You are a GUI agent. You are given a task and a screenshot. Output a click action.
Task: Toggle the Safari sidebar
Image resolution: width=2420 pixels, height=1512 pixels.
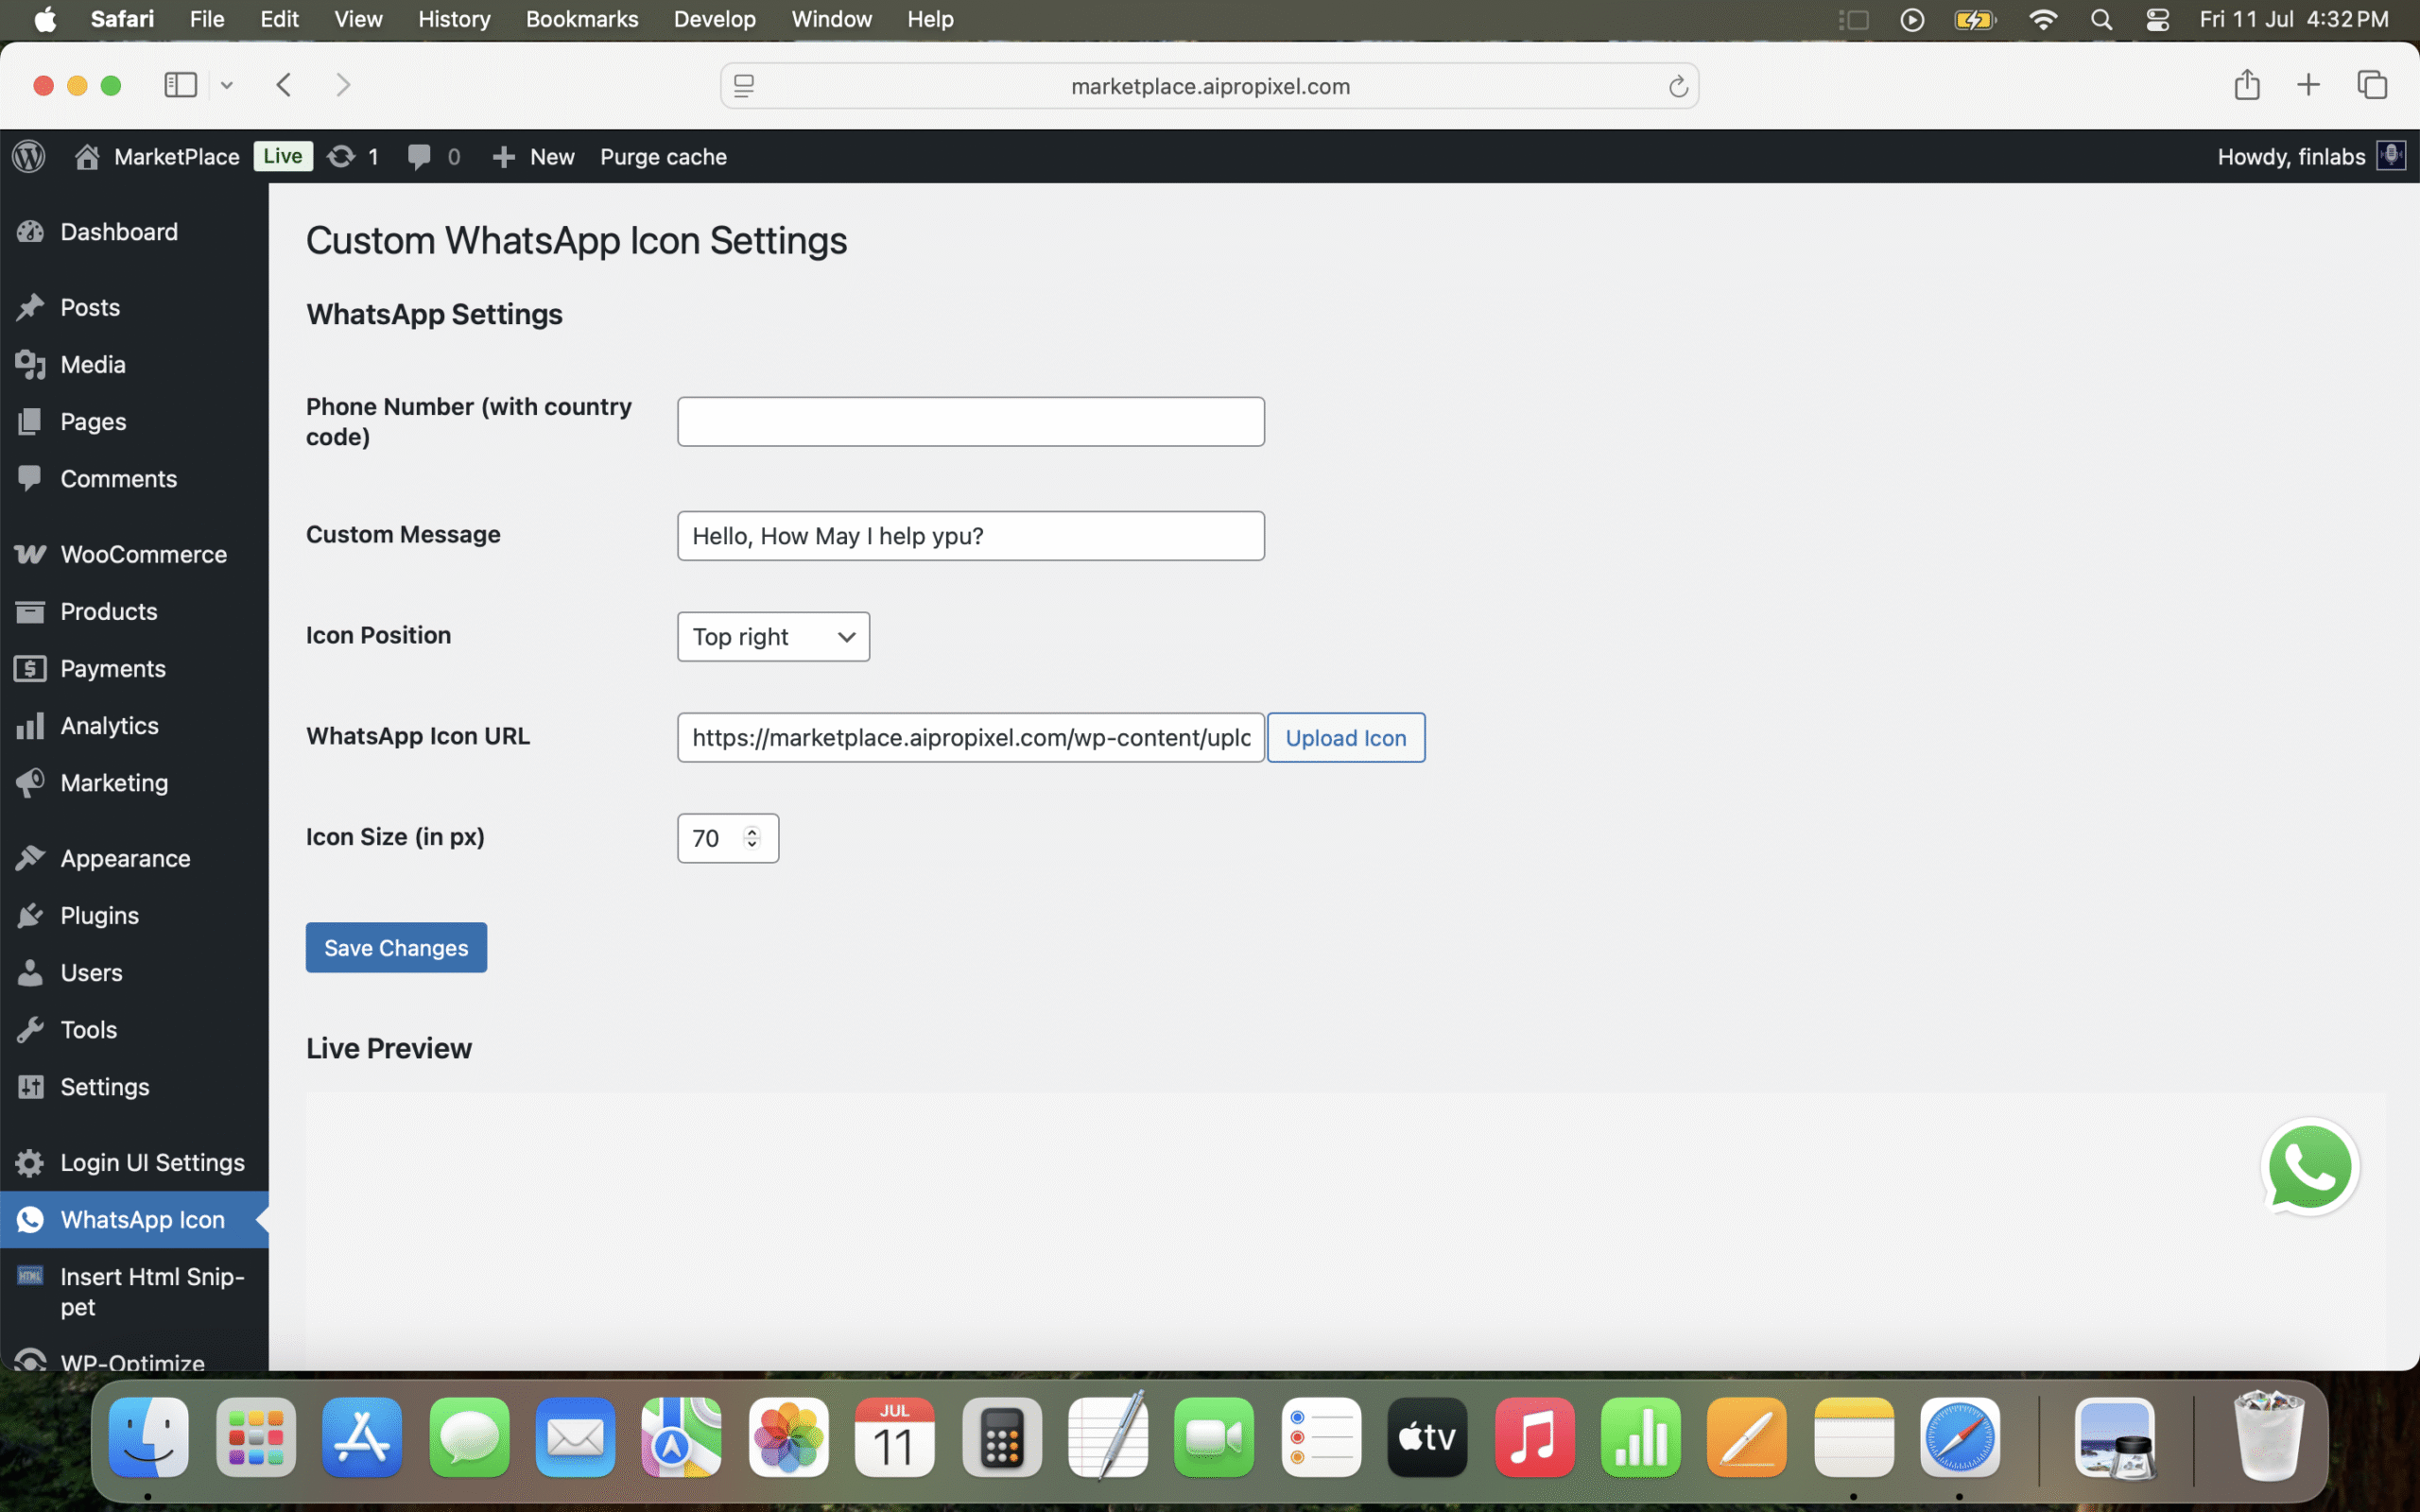pyautogui.click(x=181, y=85)
